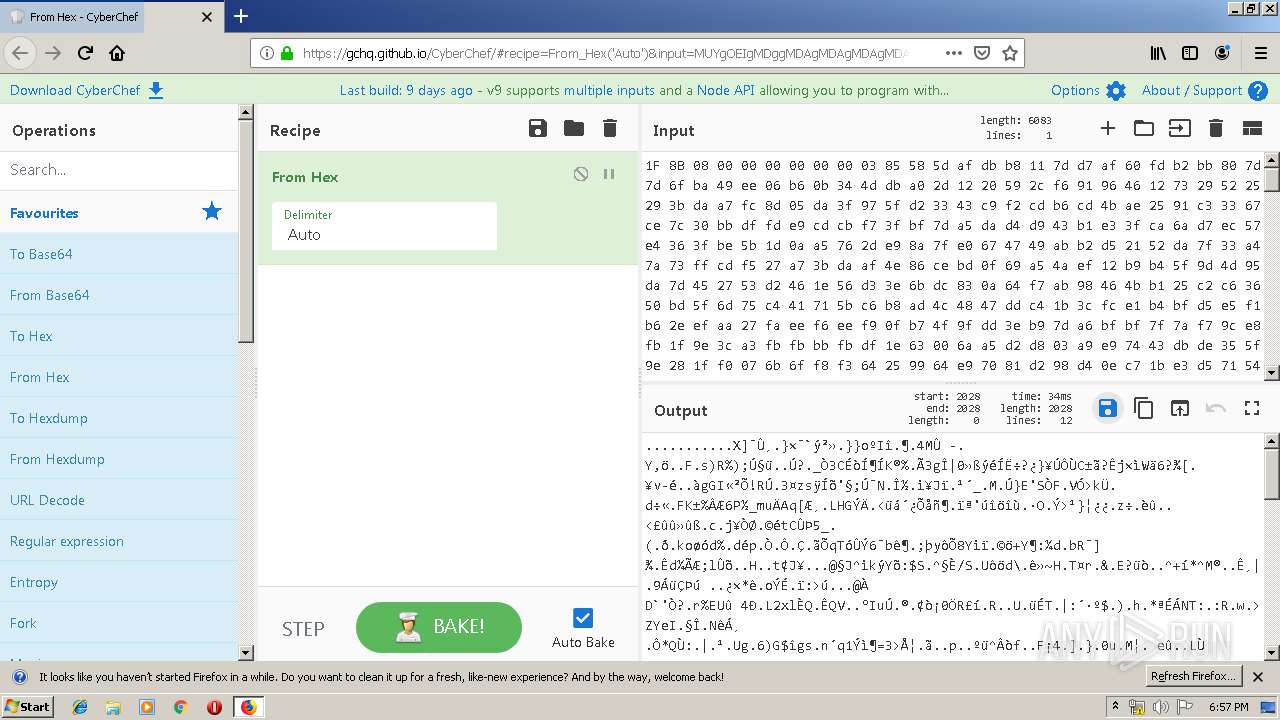The height and width of the screenshot is (720, 1280).
Task: Go forward in Firefox
Action: pyautogui.click(x=53, y=53)
